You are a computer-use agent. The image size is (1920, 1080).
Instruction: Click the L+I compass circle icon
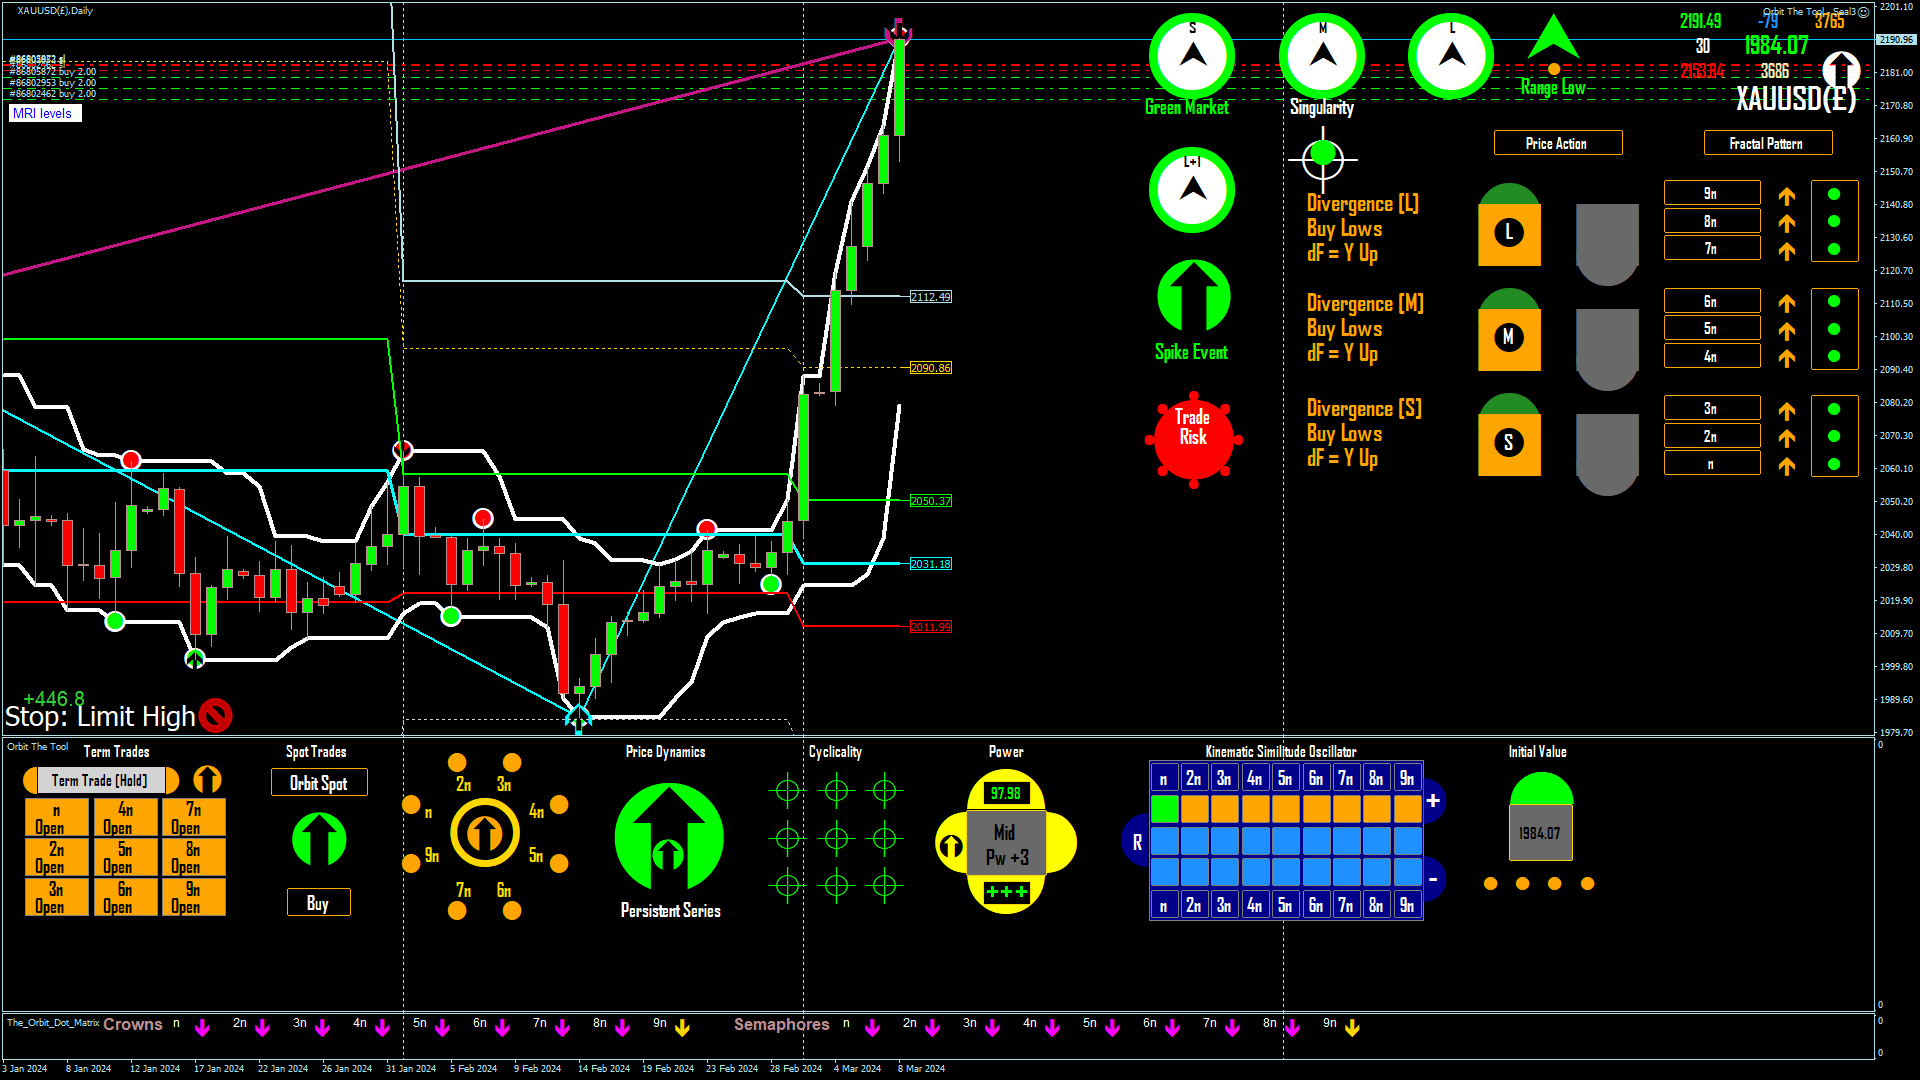pyautogui.click(x=1192, y=190)
